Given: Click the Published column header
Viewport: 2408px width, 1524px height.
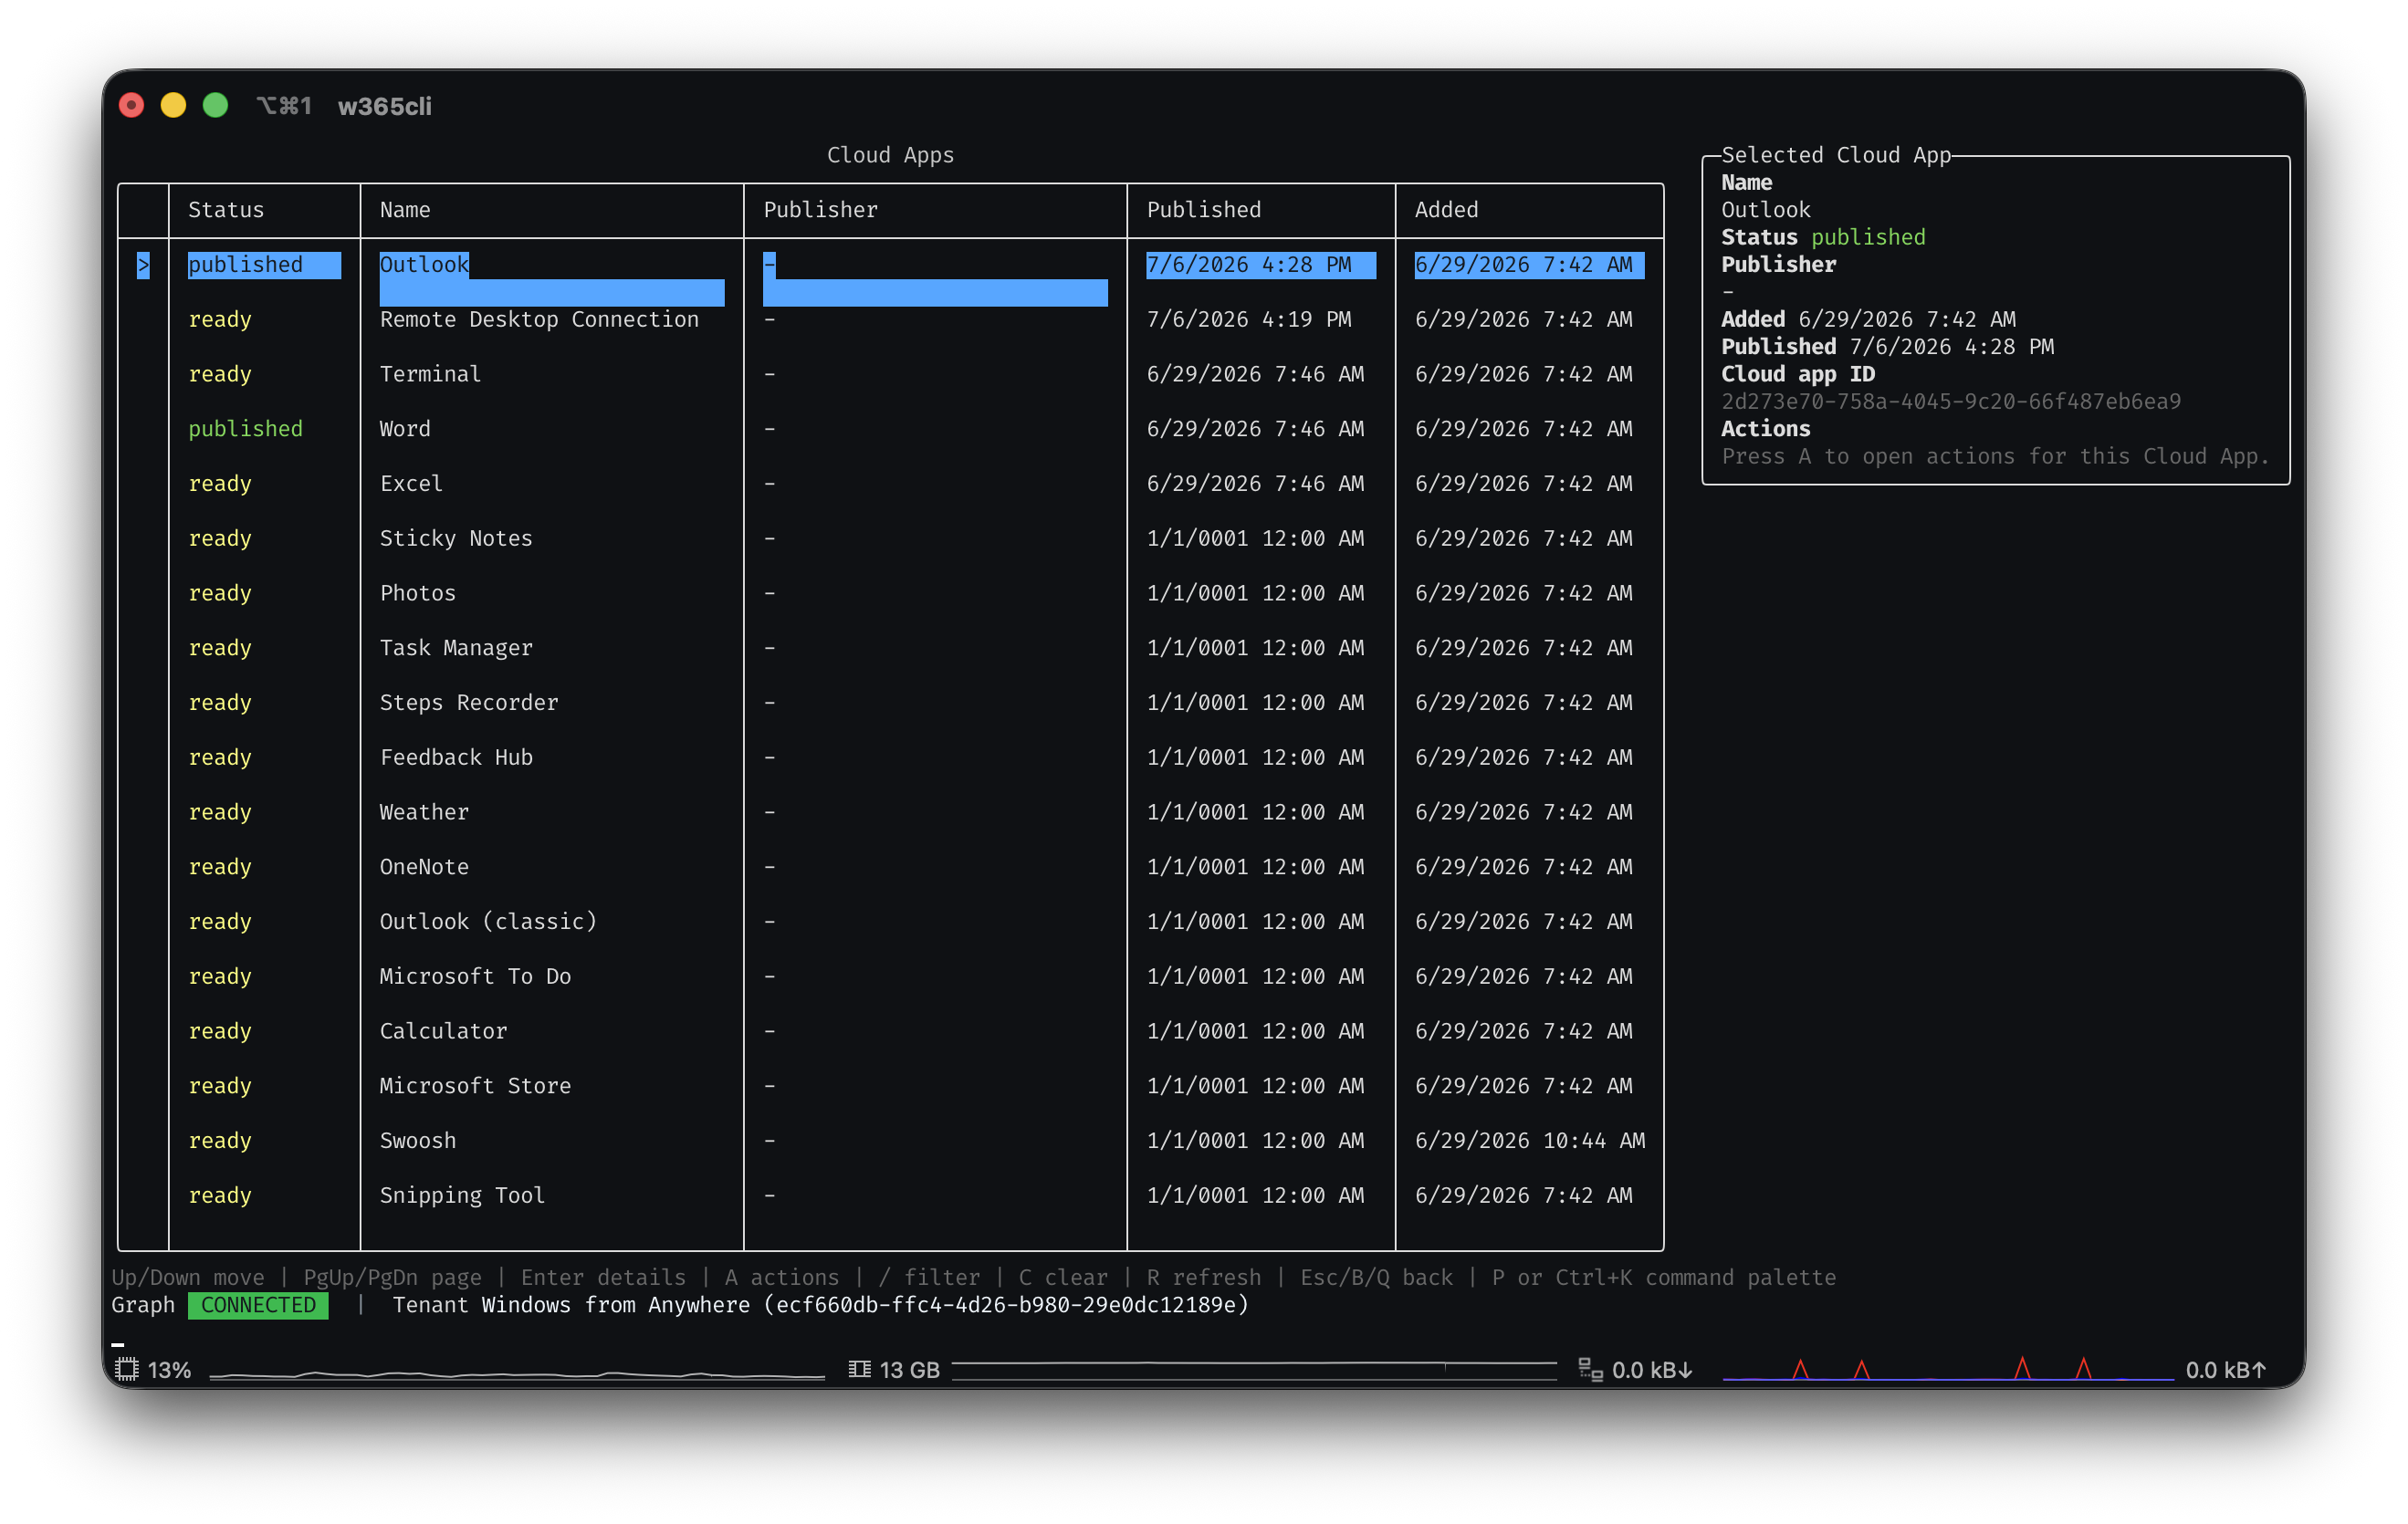Looking at the screenshot, I should click(x=1204, y=210).
